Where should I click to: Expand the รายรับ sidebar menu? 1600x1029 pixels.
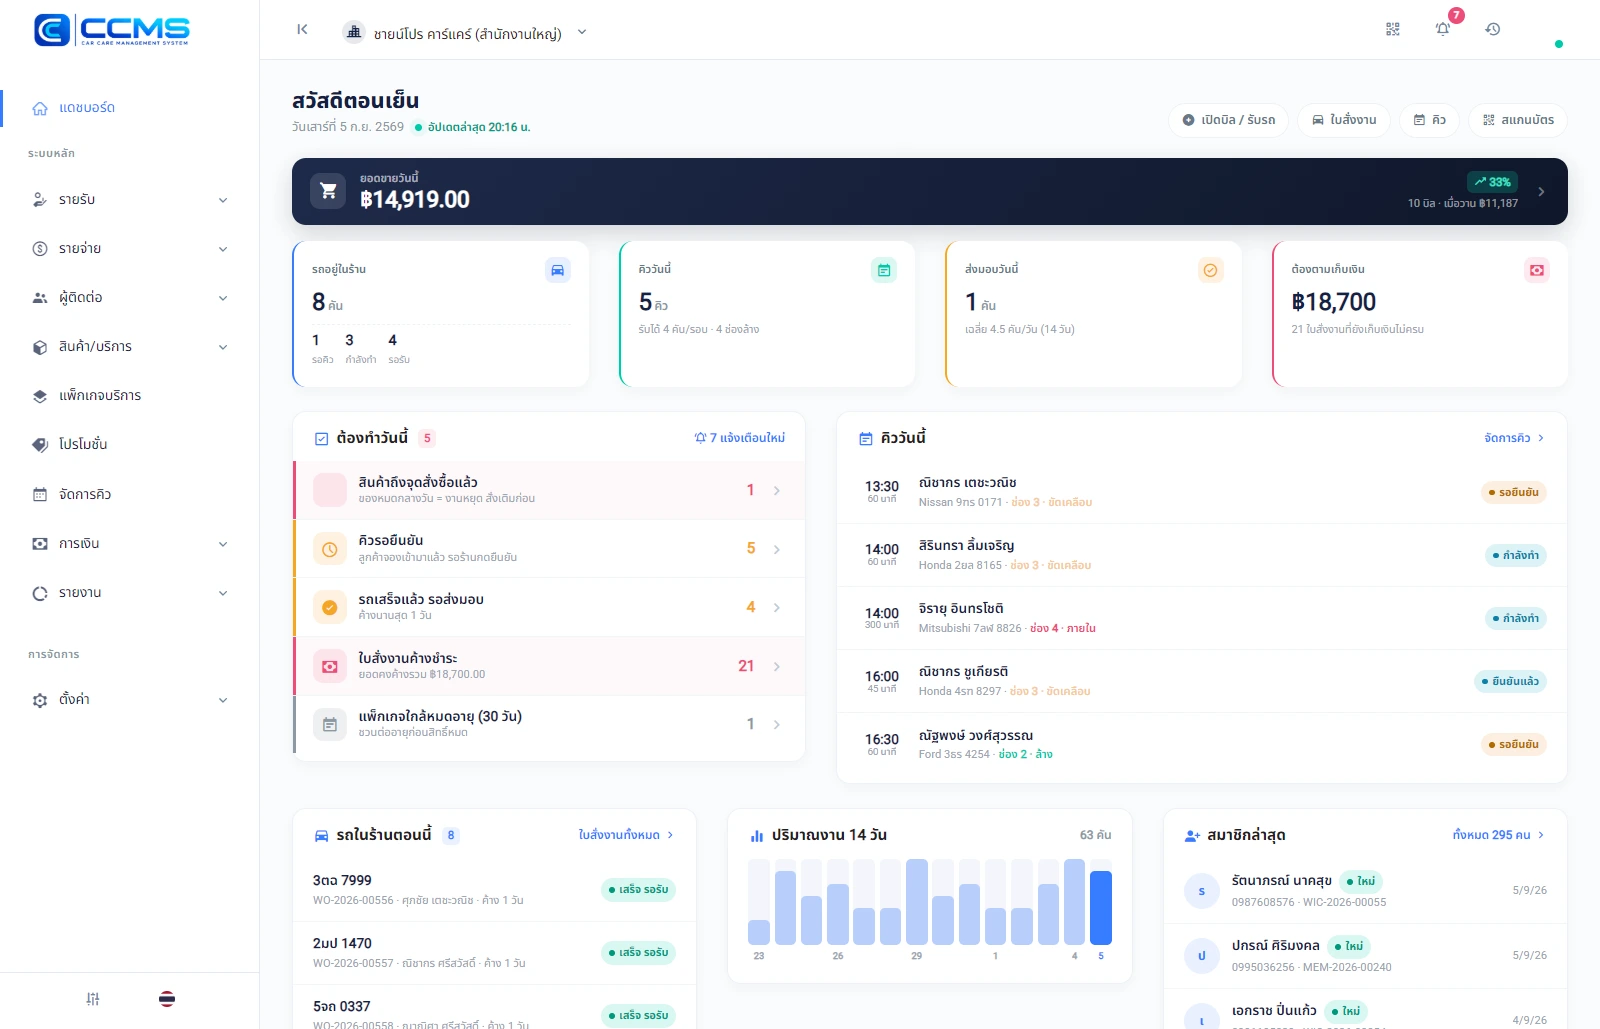point(130,200)
